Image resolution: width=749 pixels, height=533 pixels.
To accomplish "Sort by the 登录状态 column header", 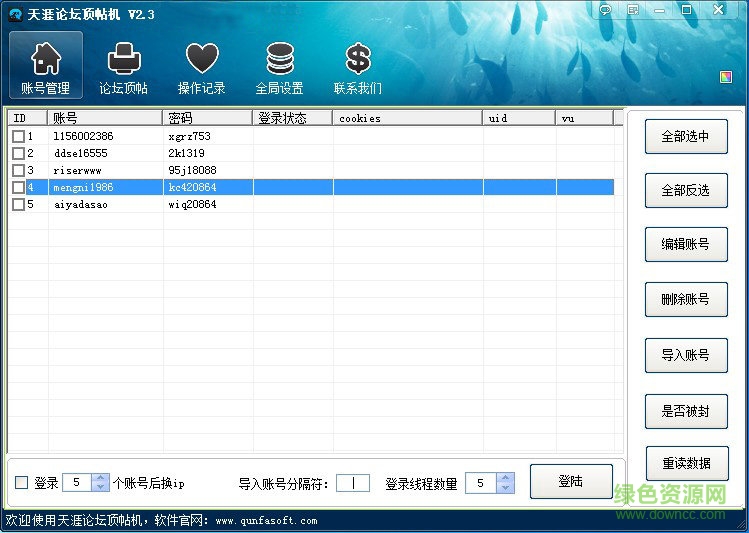I will [292, 118].
